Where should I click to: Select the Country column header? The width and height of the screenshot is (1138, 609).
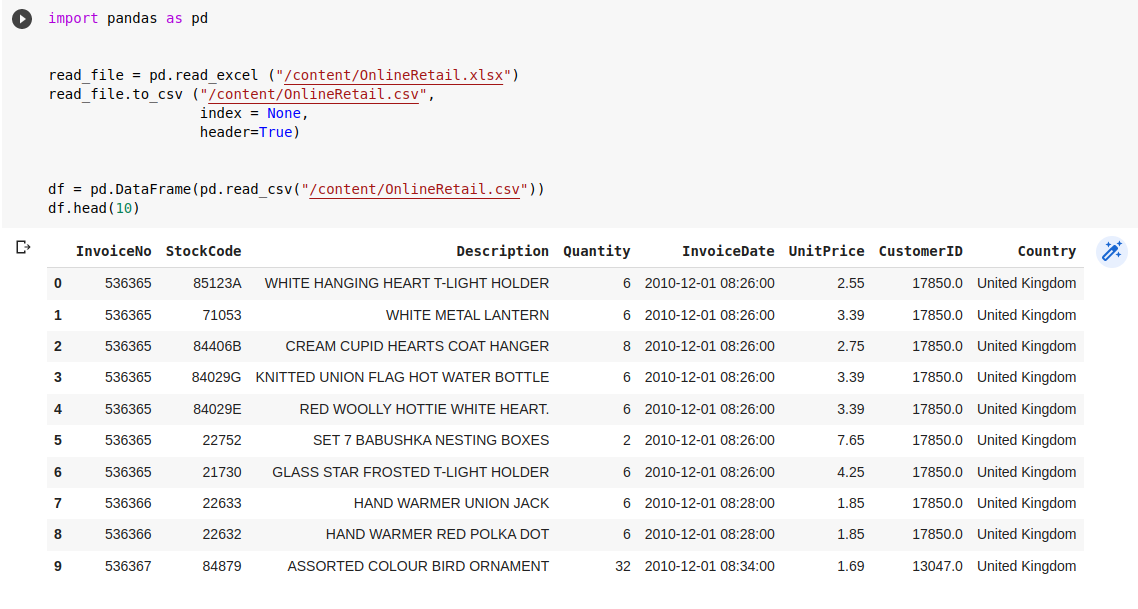click(1046, 252)
